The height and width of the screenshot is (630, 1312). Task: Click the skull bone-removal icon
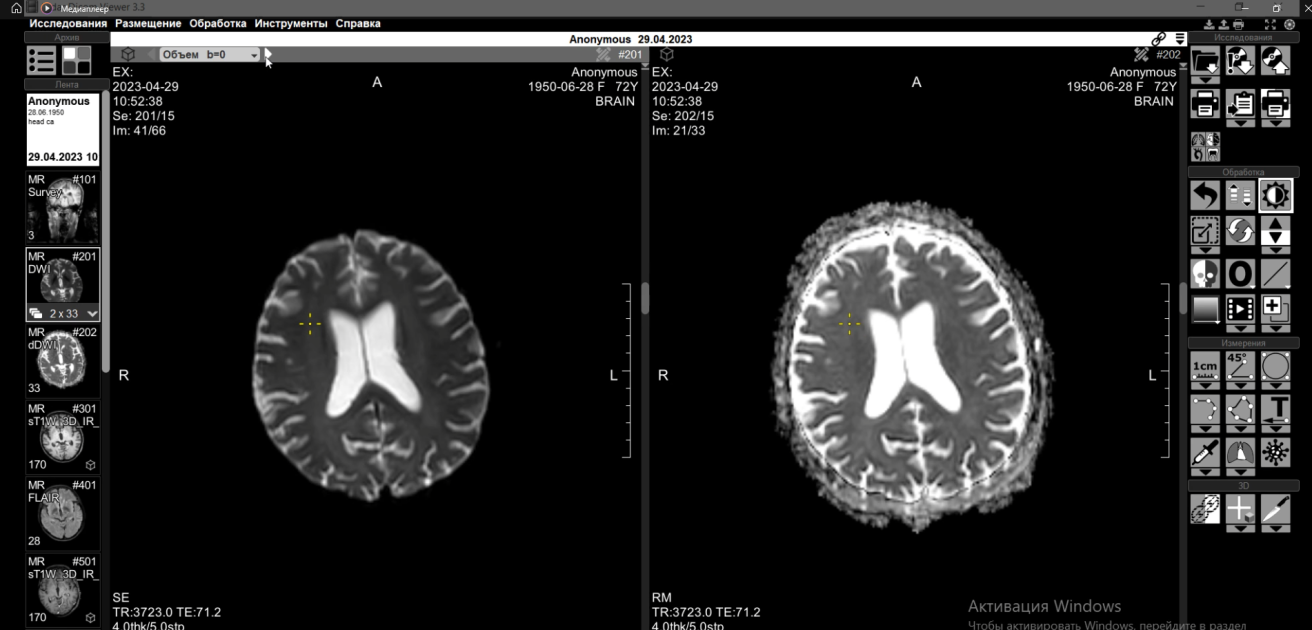point(1205,274)
